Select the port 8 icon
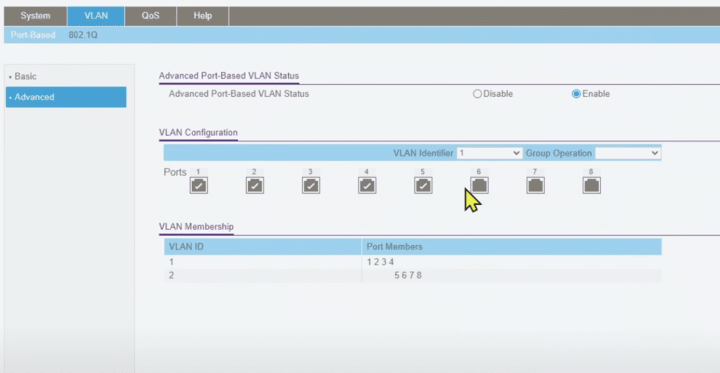Screen dimensions: 720x373 (591, 185)
